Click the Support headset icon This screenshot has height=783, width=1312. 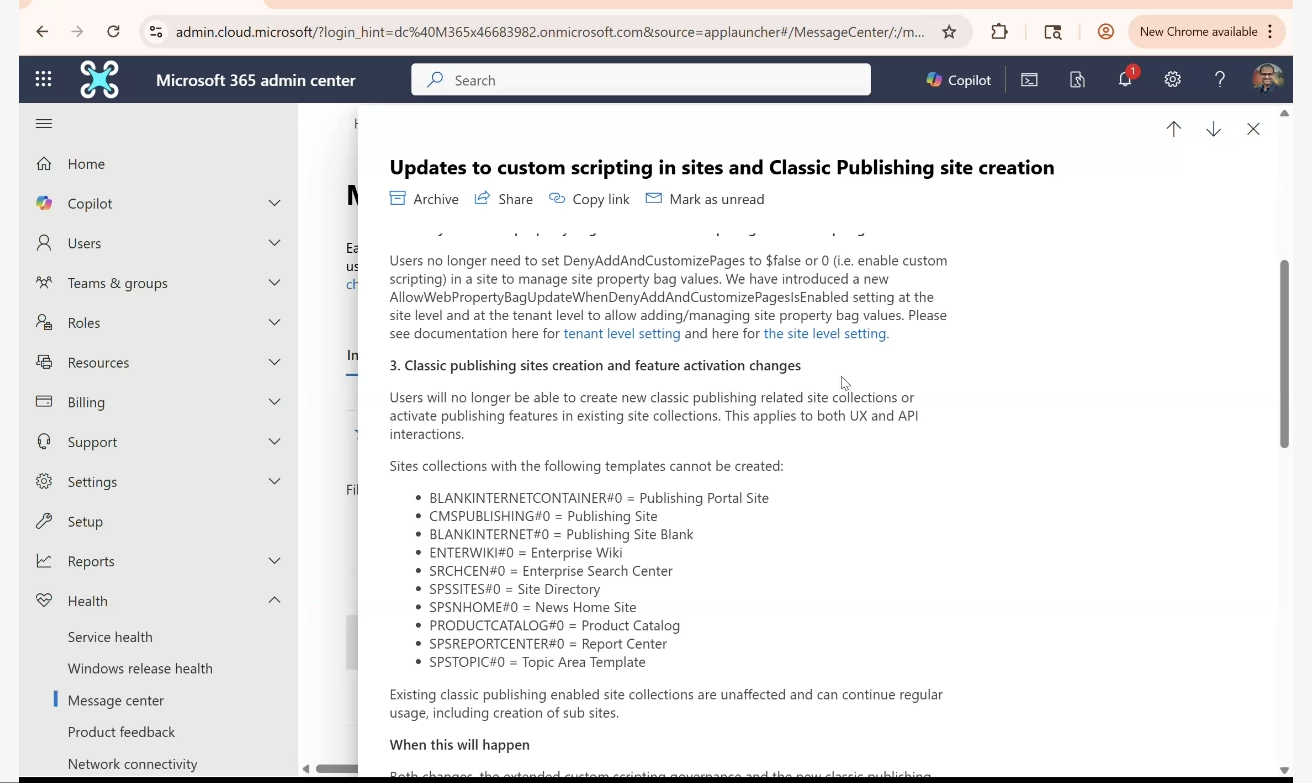(x=44, y=442)
